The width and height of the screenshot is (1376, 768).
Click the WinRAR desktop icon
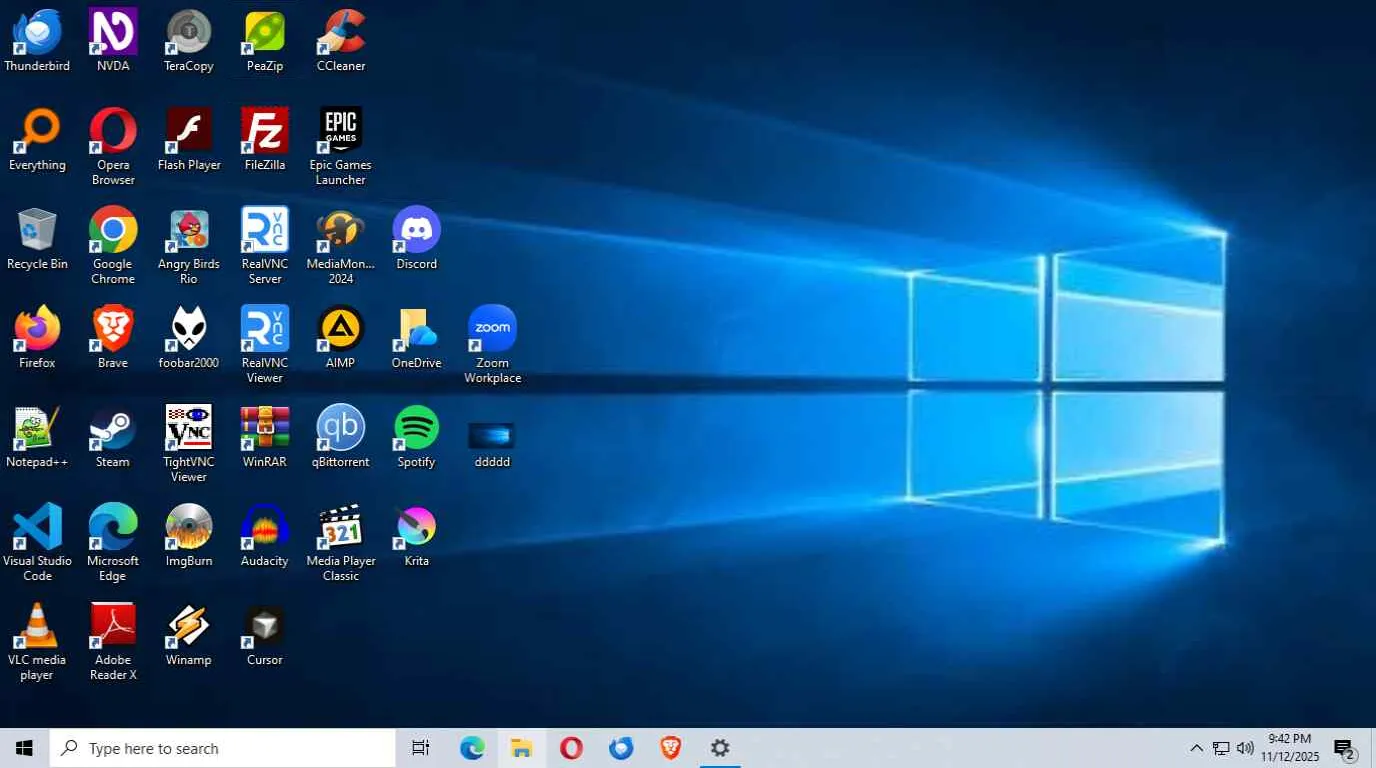(265, 437)
